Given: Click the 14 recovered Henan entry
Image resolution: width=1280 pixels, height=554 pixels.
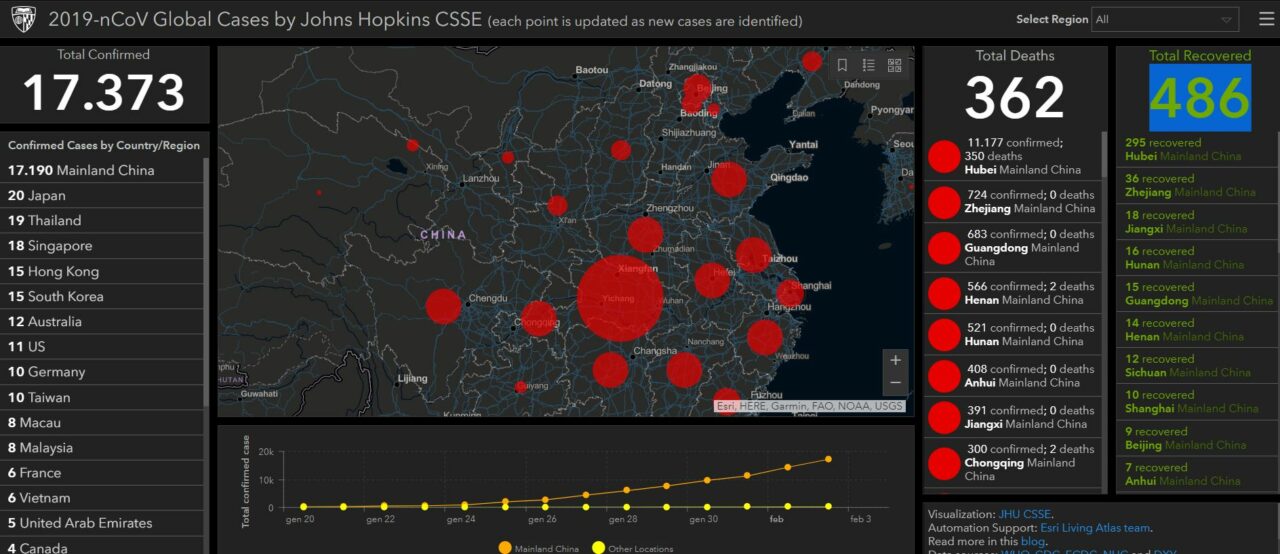Looking at the screenshot, I should [x=1197, y=330].
